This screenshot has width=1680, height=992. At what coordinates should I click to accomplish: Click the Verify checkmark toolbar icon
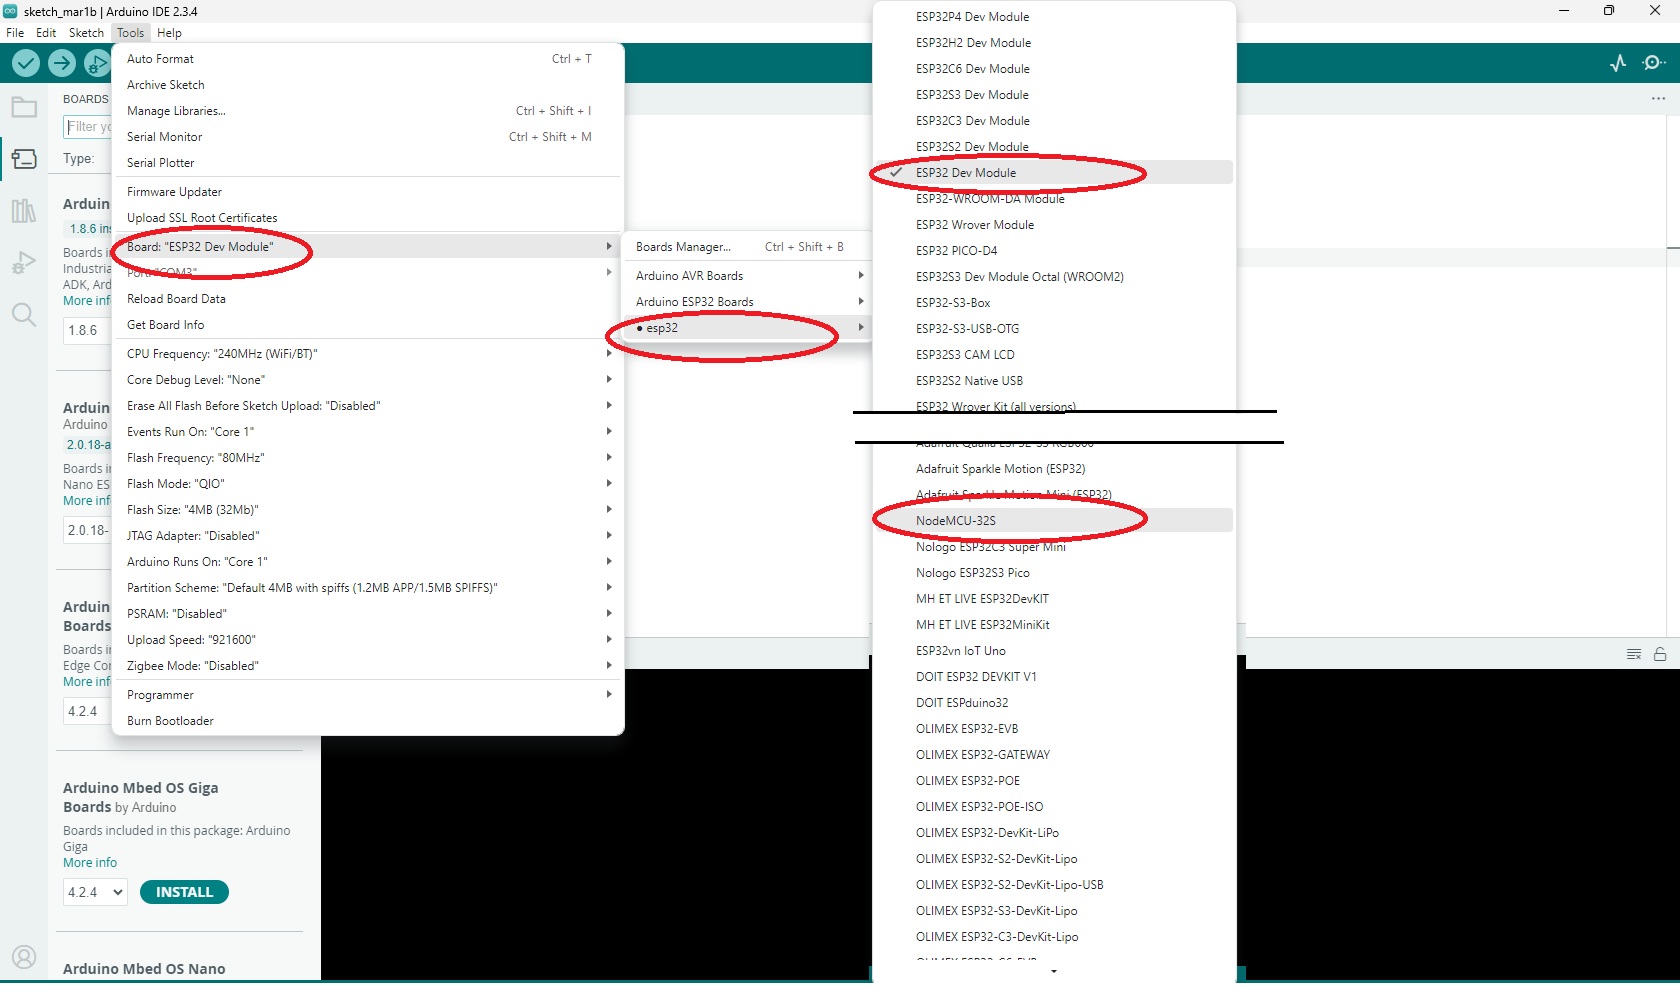click(26, 63)
